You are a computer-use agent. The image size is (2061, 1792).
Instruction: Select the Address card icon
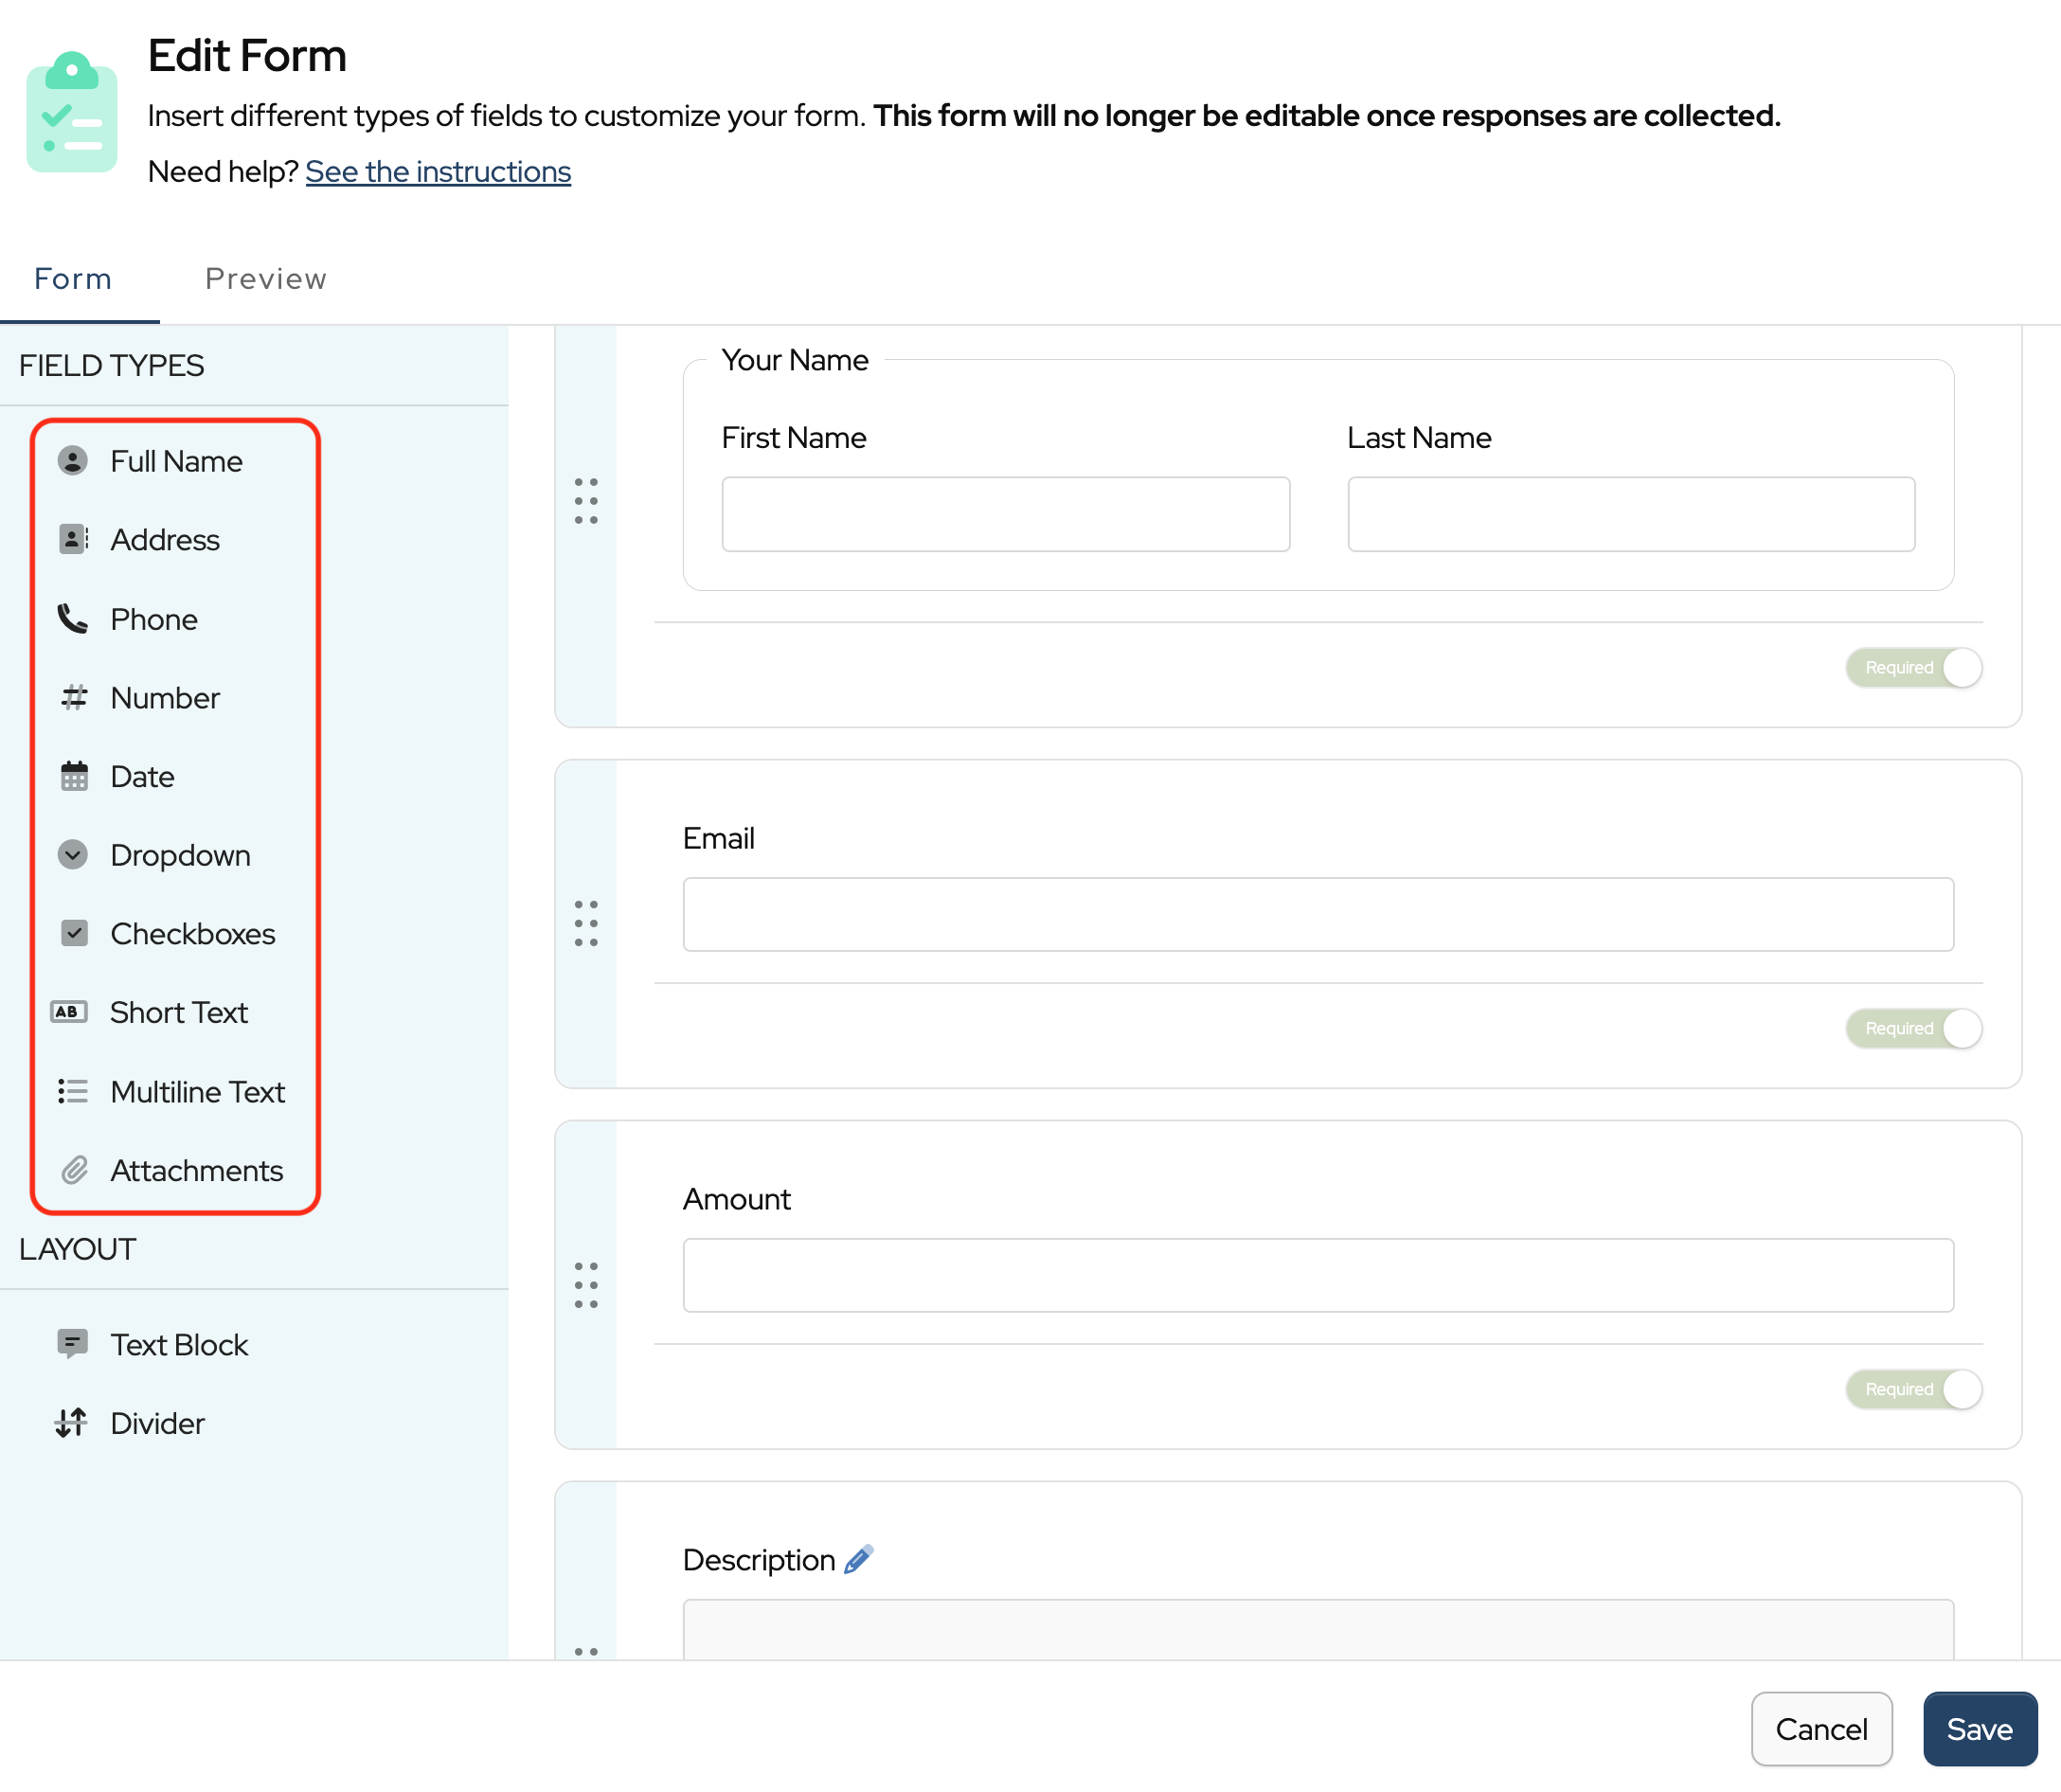coord(73,540)
